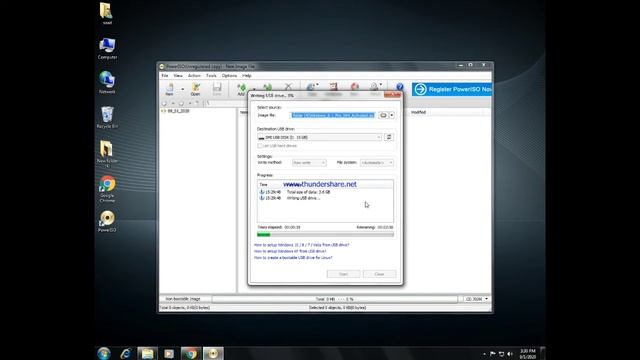640x360 pixels.
Task: Click the disc capacity usage bar at bottom
Action: pos(335,299)
